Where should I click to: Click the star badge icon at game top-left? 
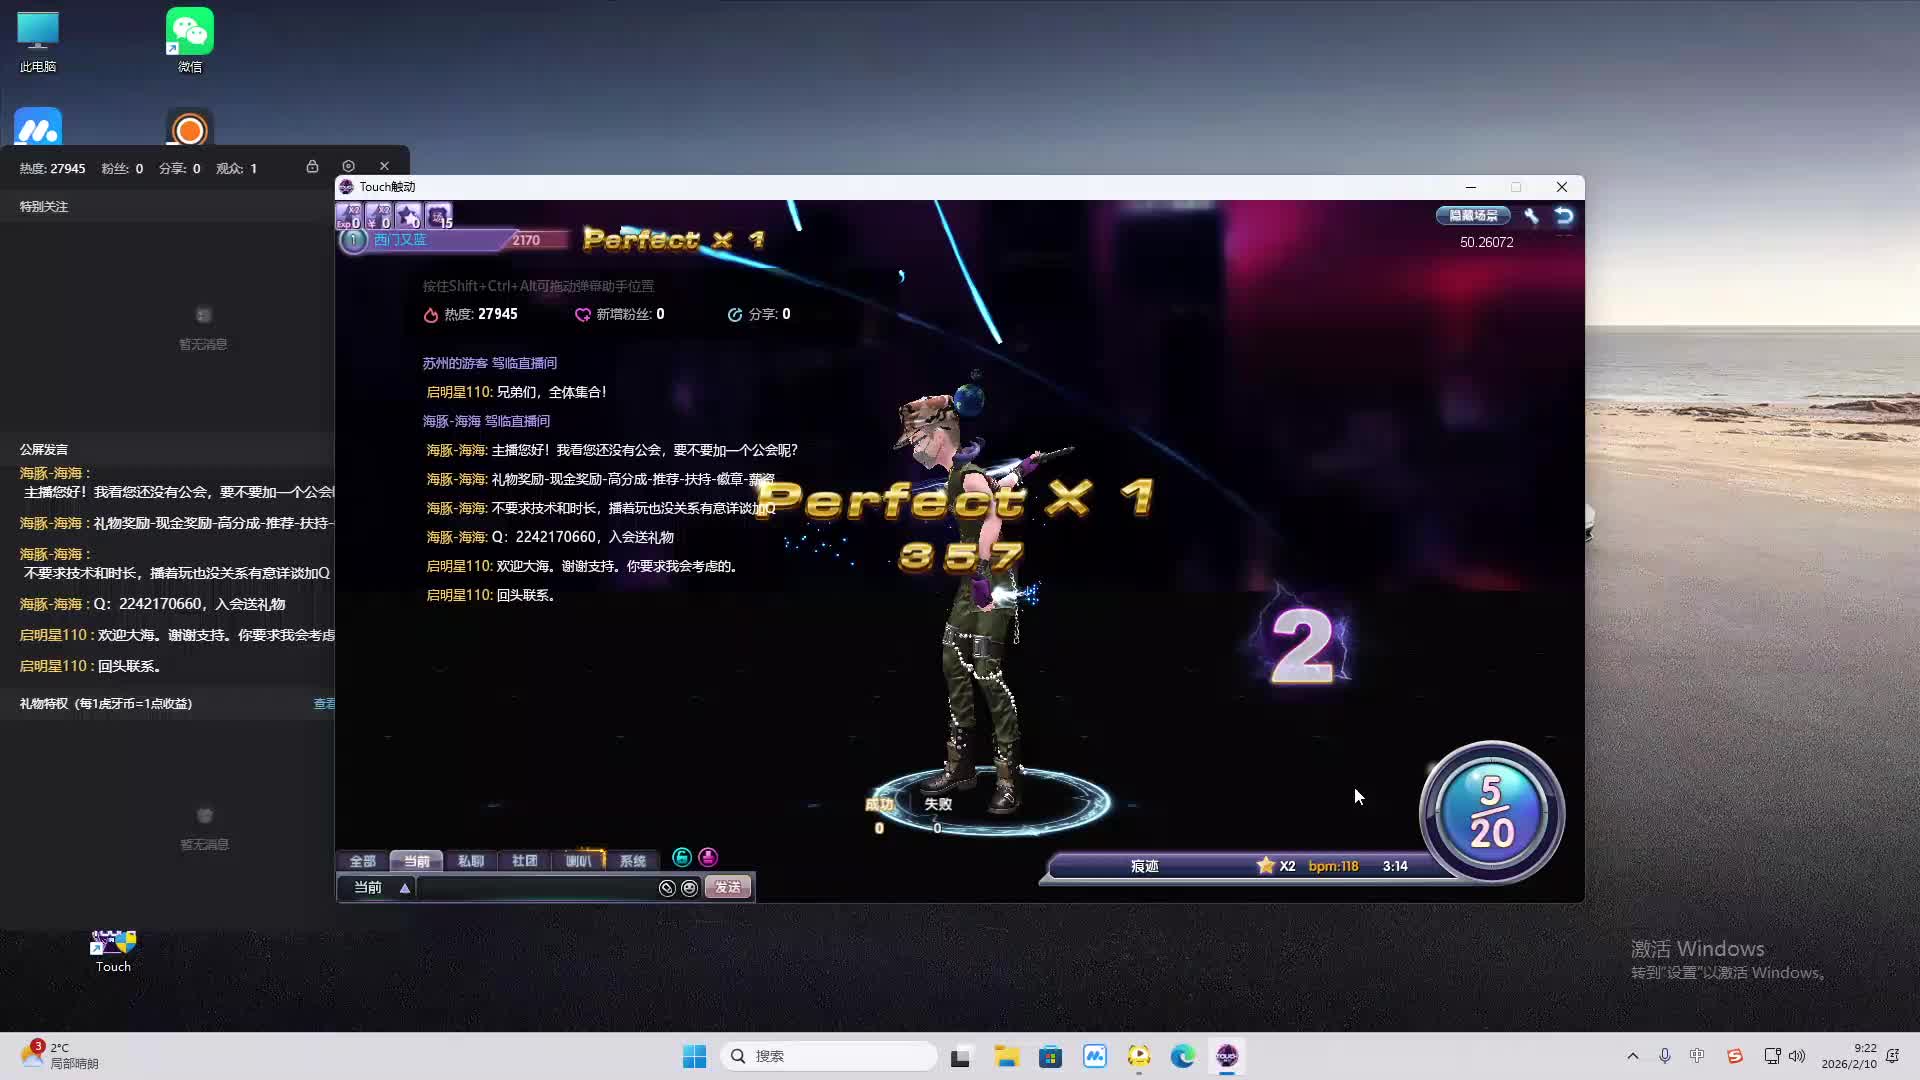coord(408,216)
